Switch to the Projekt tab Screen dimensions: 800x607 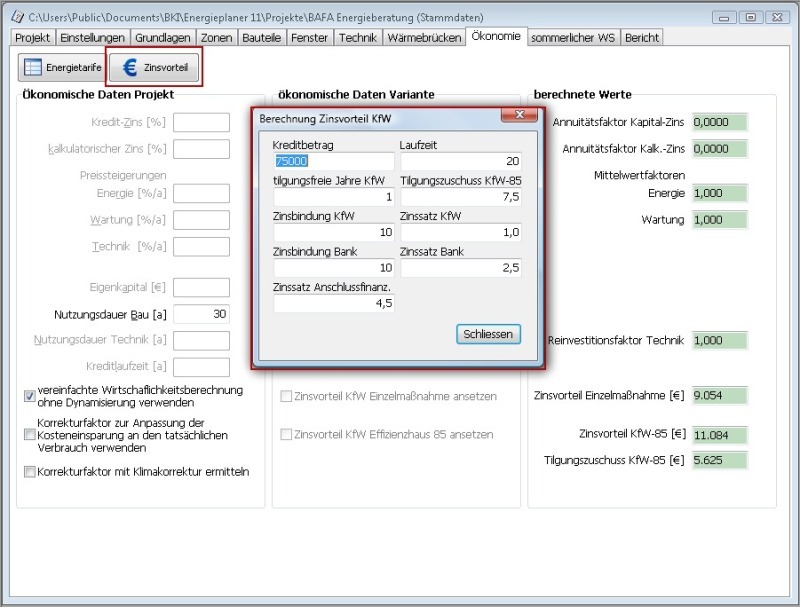(x=33, y=38)
